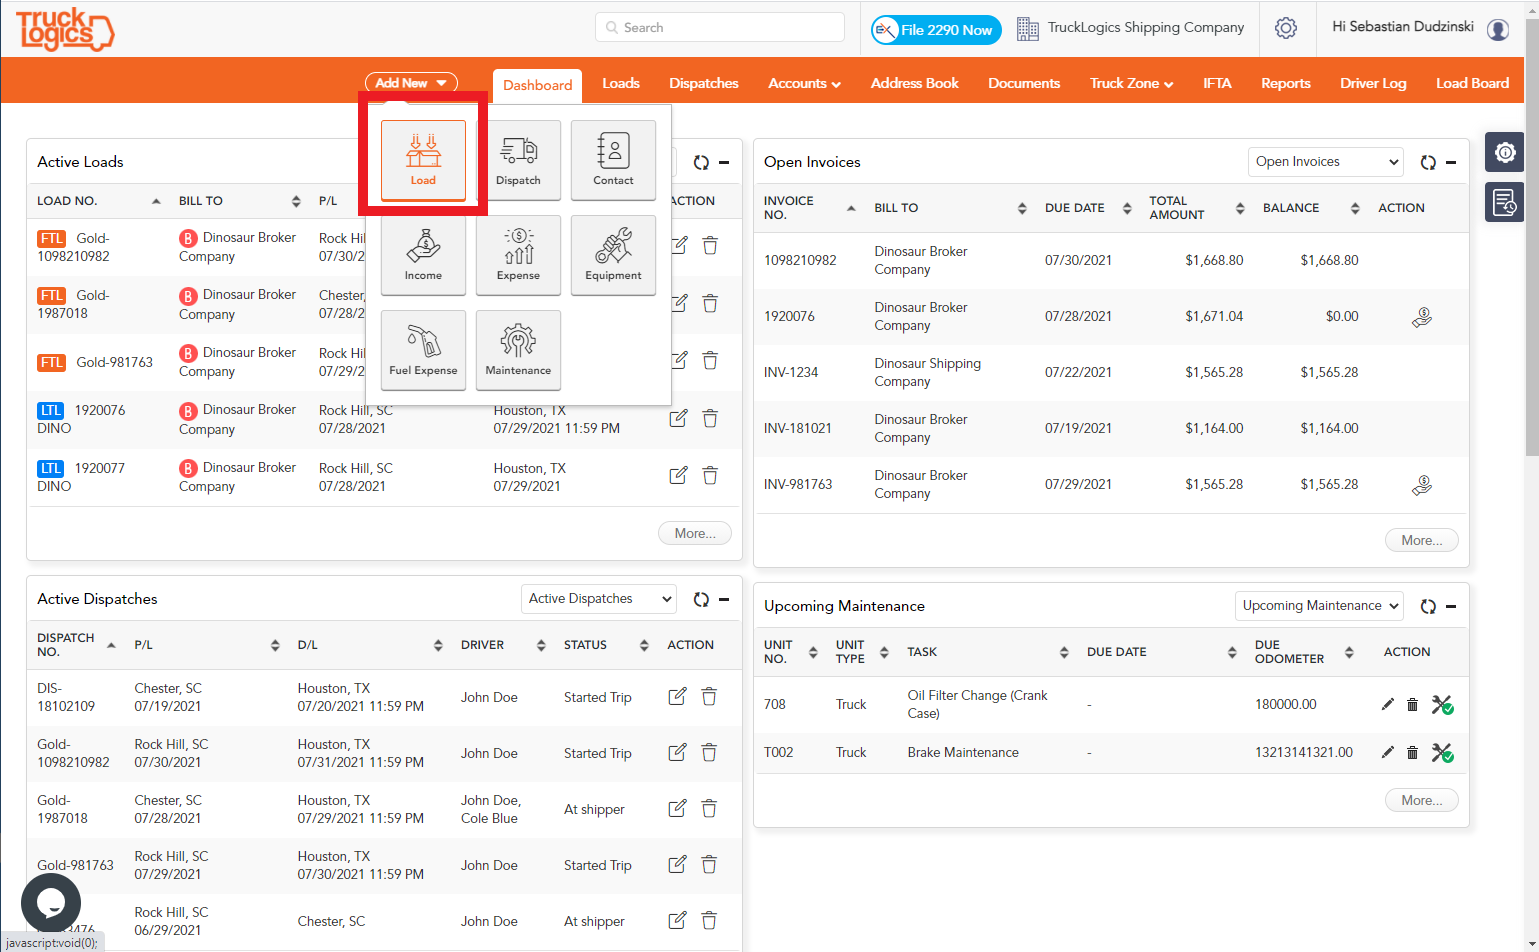1539x952 pixels.
Task: Choose the Dispatch icon in Add New menu
Action: (518, 160)
